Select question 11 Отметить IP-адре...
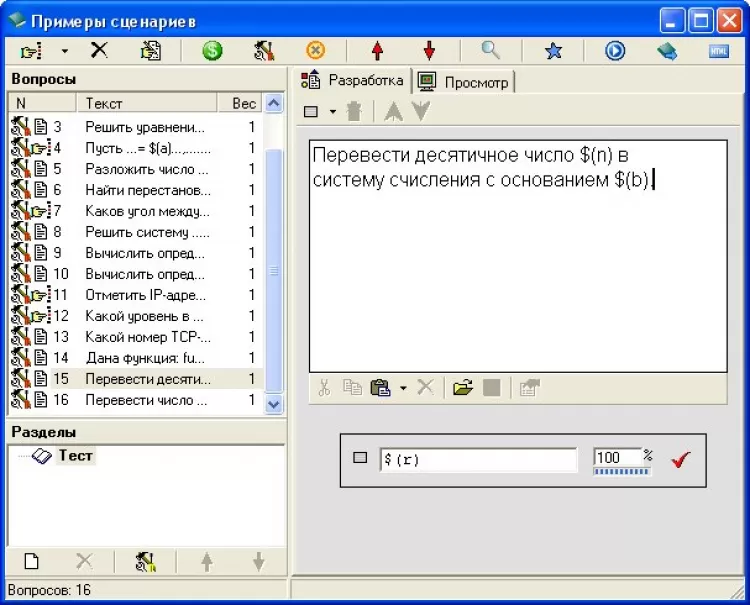 pyautogui.click(x=136, y=295)
